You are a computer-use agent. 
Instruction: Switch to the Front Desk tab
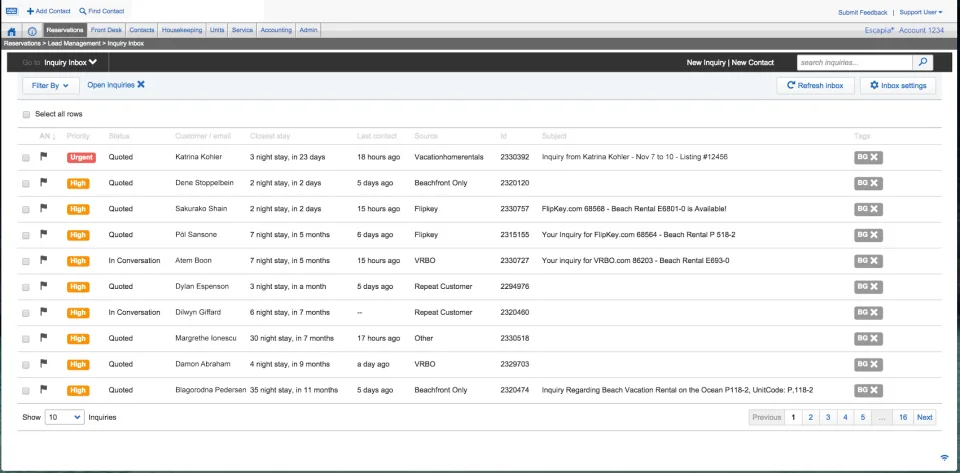107,30
